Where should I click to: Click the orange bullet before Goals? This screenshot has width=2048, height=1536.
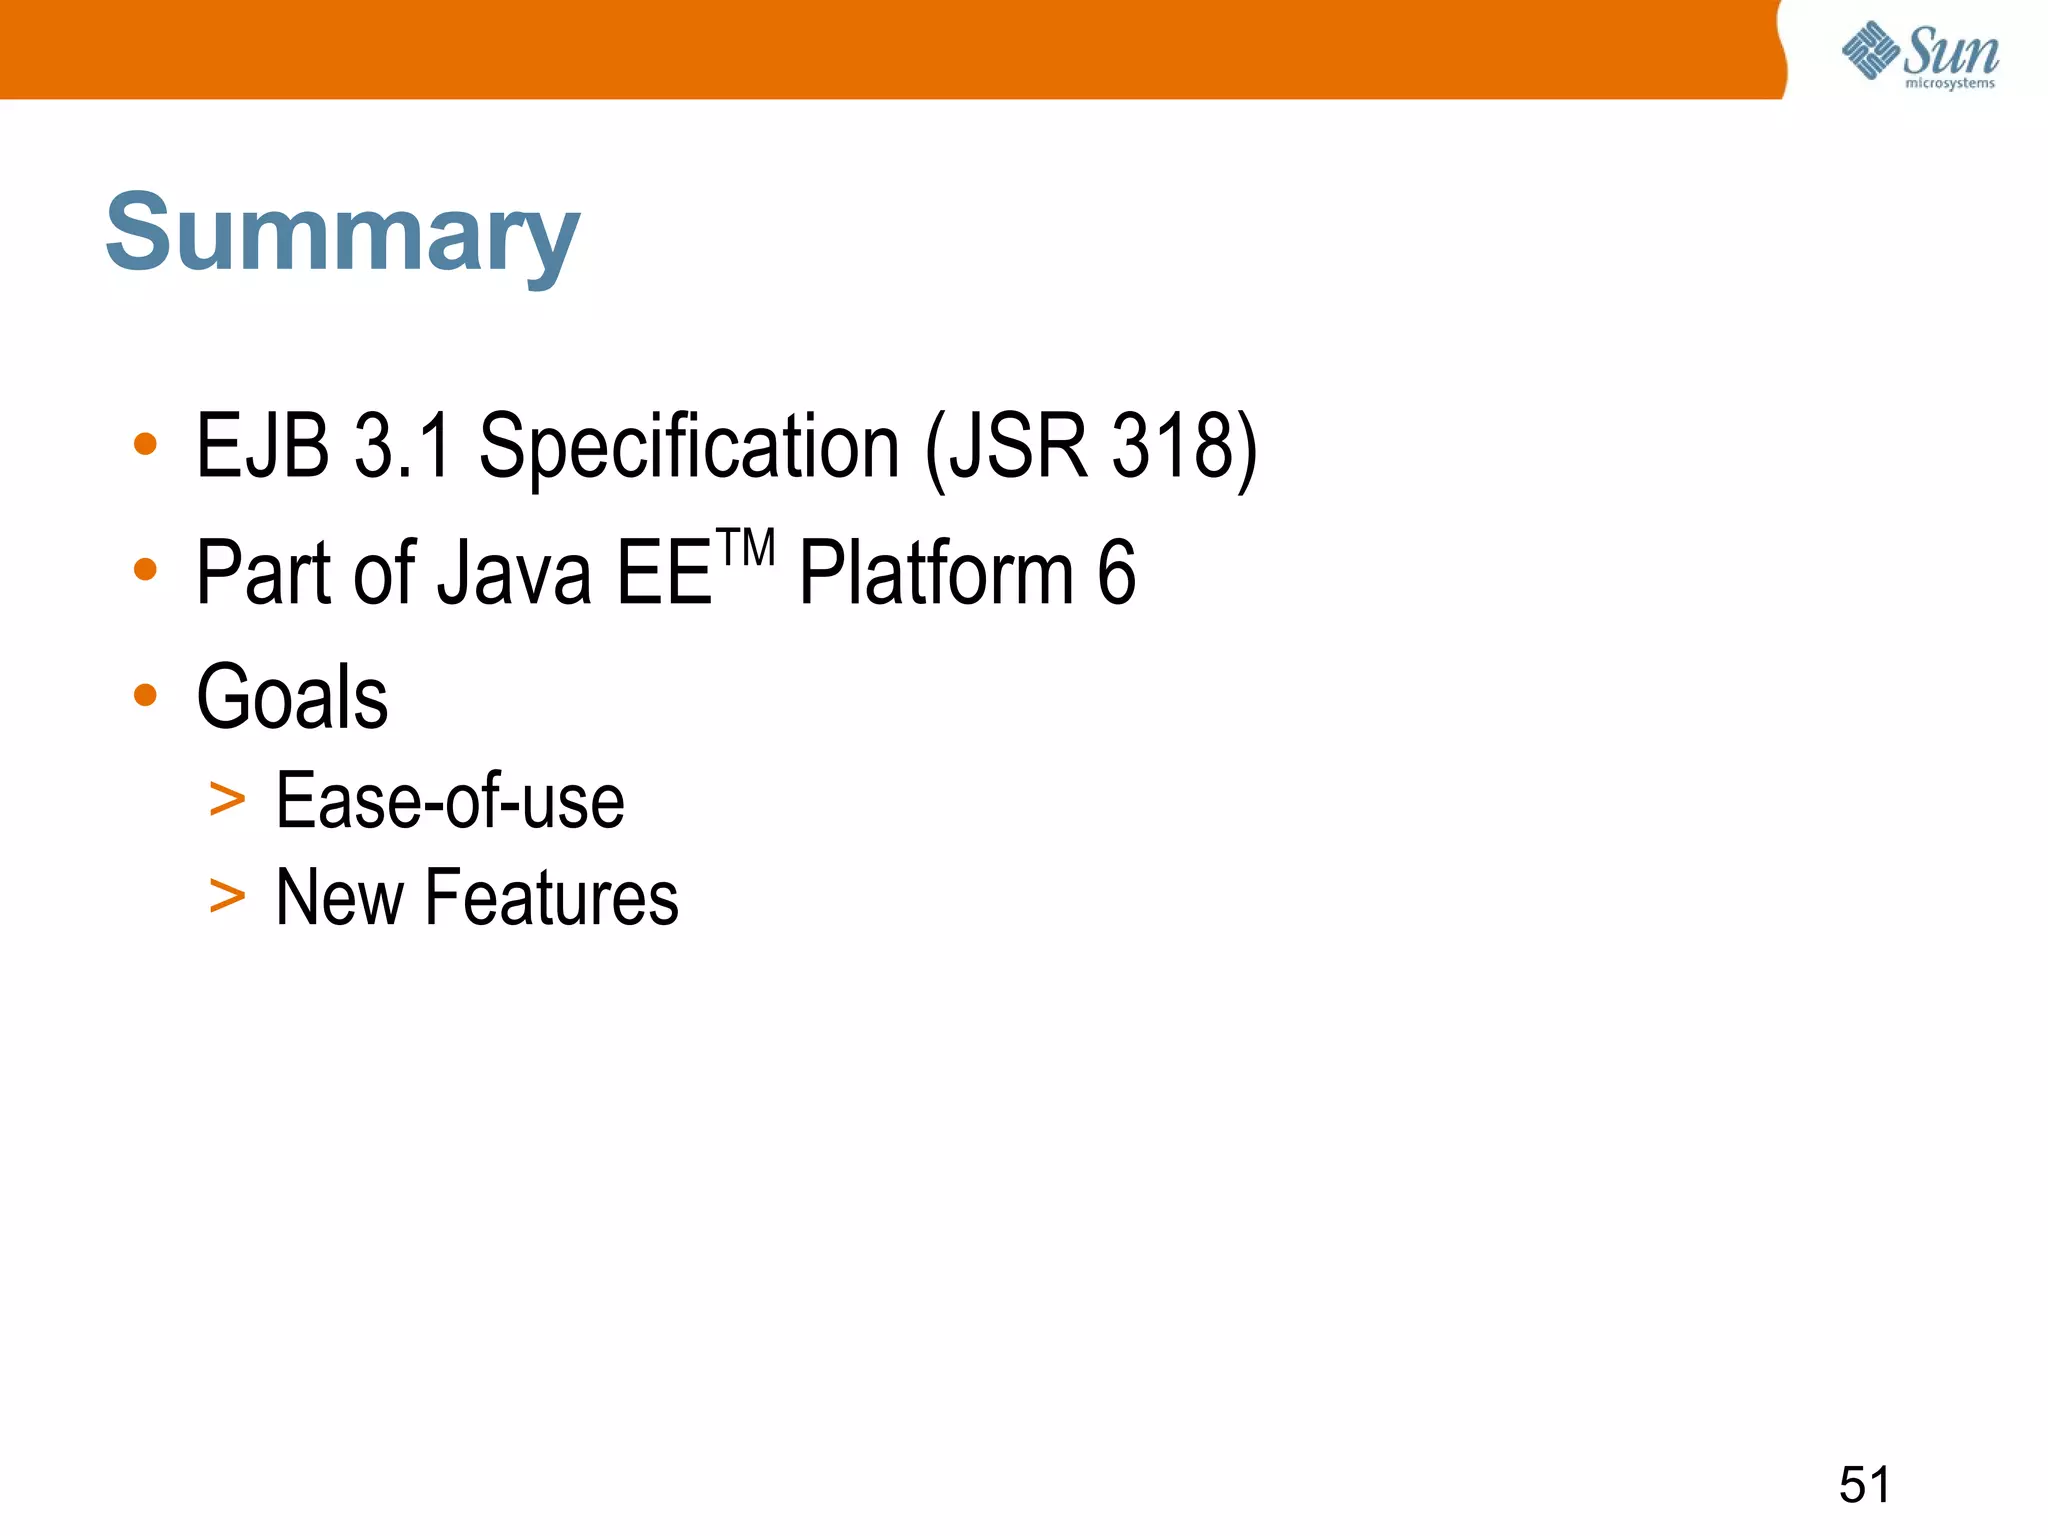(146, 694)
